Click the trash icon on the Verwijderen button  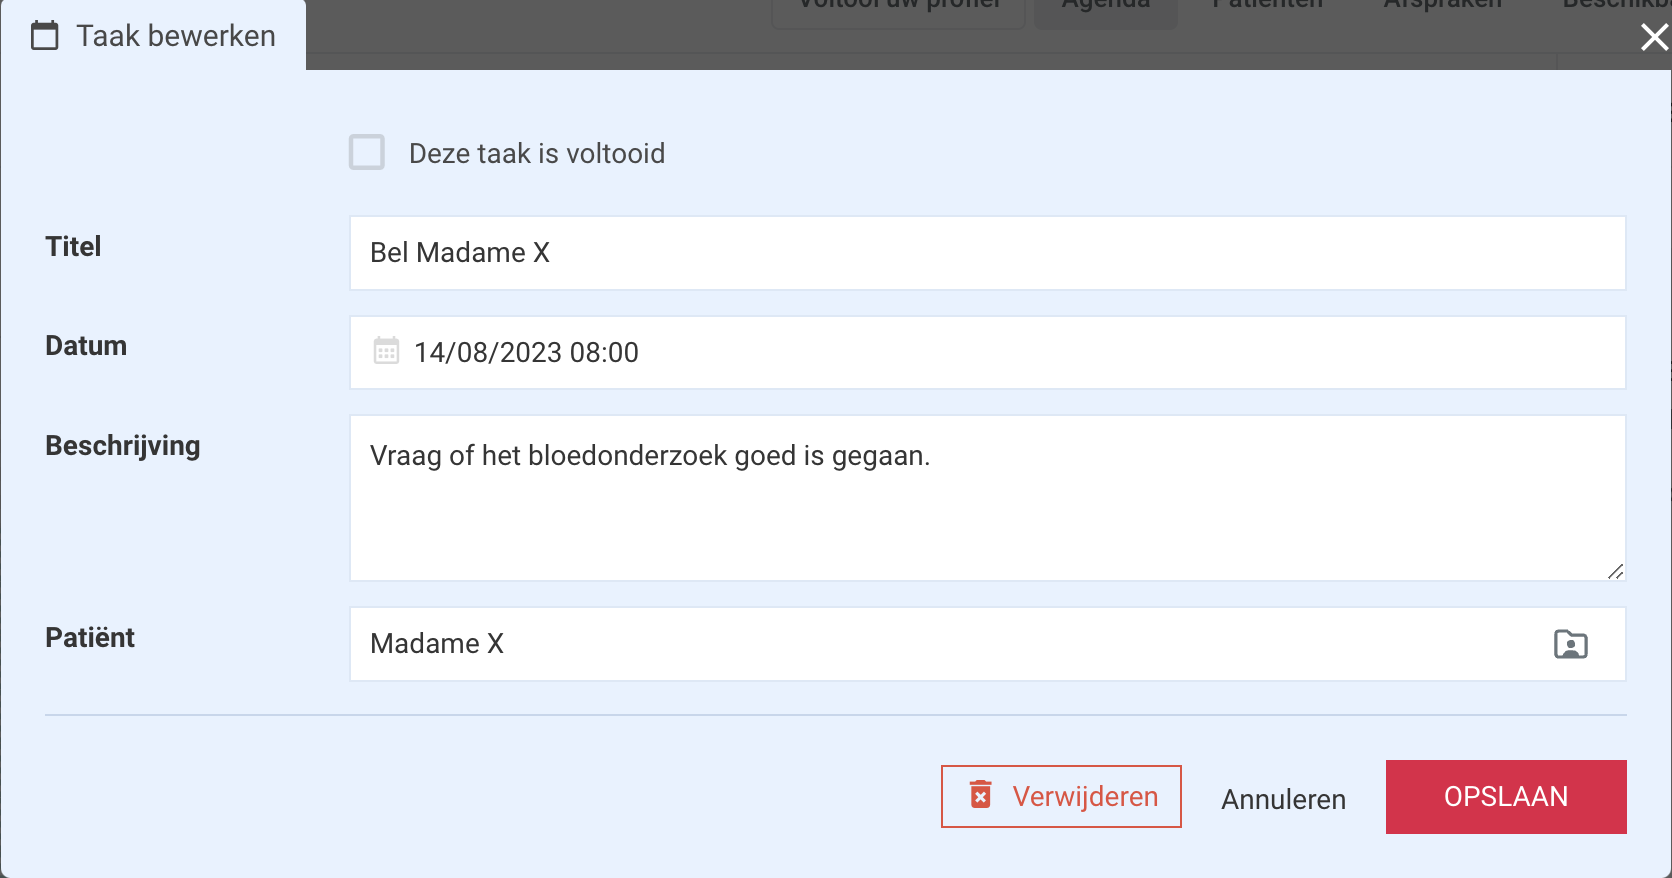(981, 795)
